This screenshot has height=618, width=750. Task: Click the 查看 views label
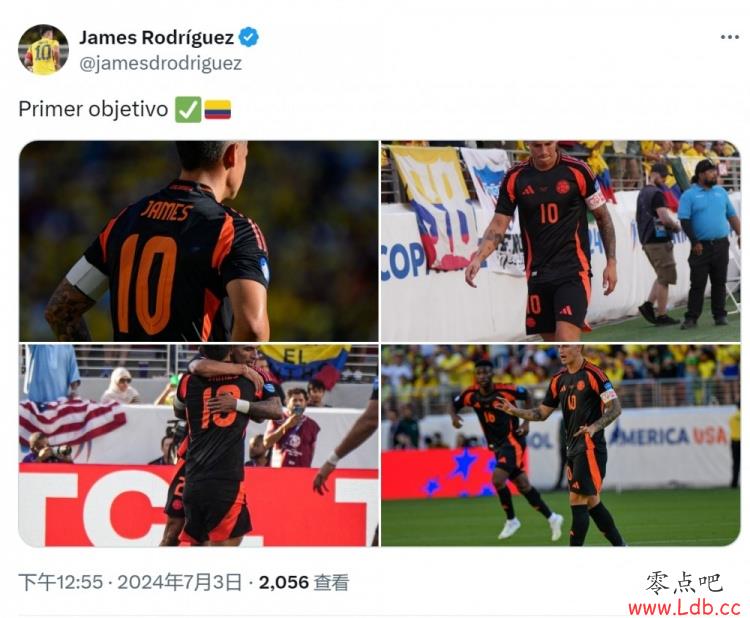coord(331,582)
